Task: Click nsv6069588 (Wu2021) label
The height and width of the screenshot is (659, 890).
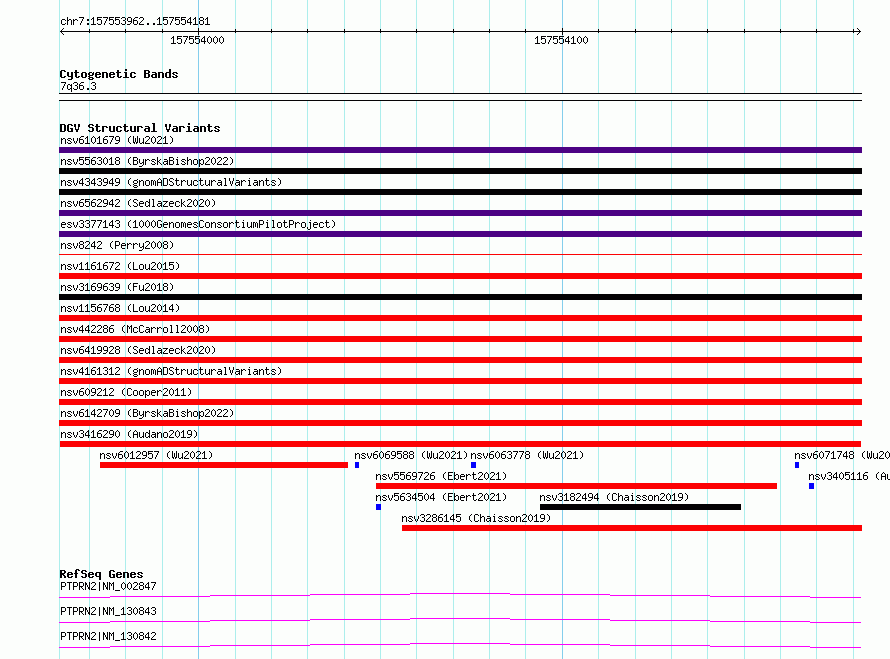Action: [411, 455]
